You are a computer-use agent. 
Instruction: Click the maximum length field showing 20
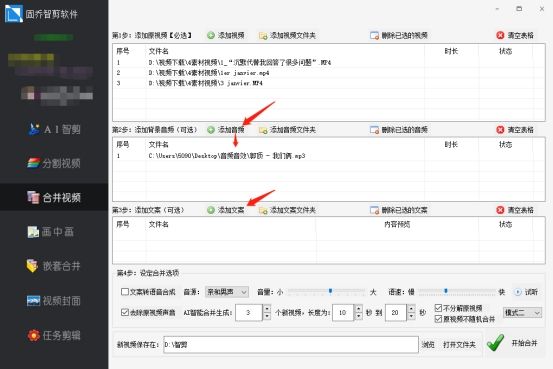click(395, 313)
